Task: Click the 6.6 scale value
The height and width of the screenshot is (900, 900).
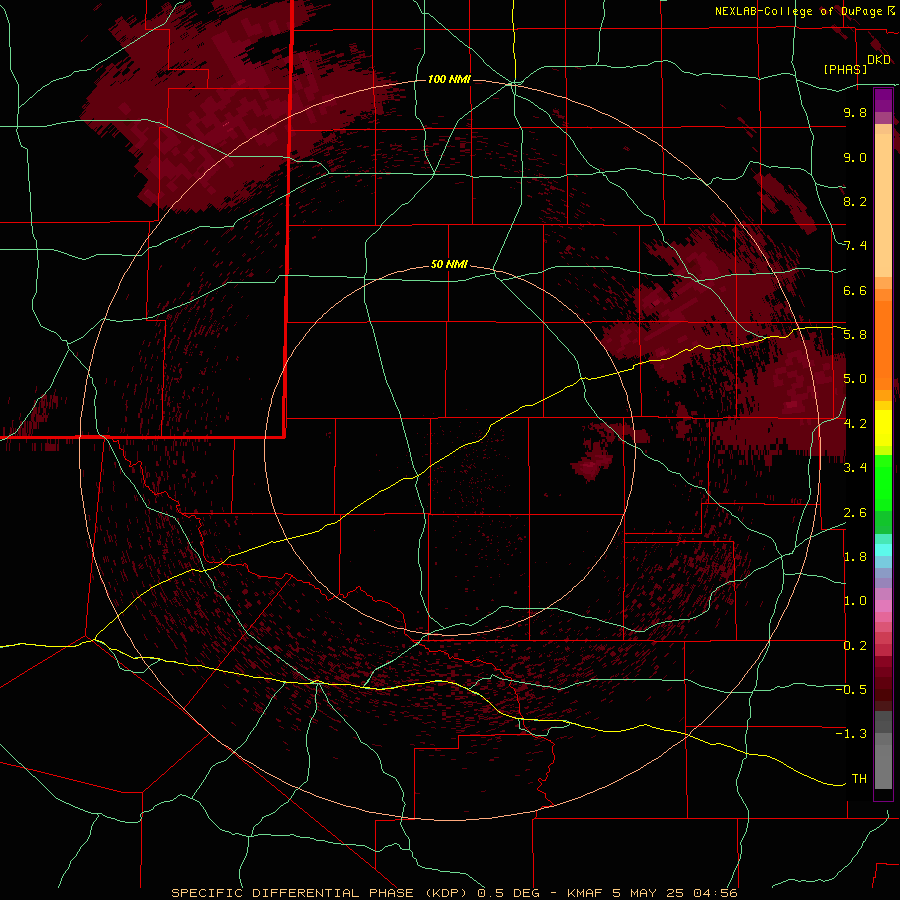Action: tap(855, 290)
